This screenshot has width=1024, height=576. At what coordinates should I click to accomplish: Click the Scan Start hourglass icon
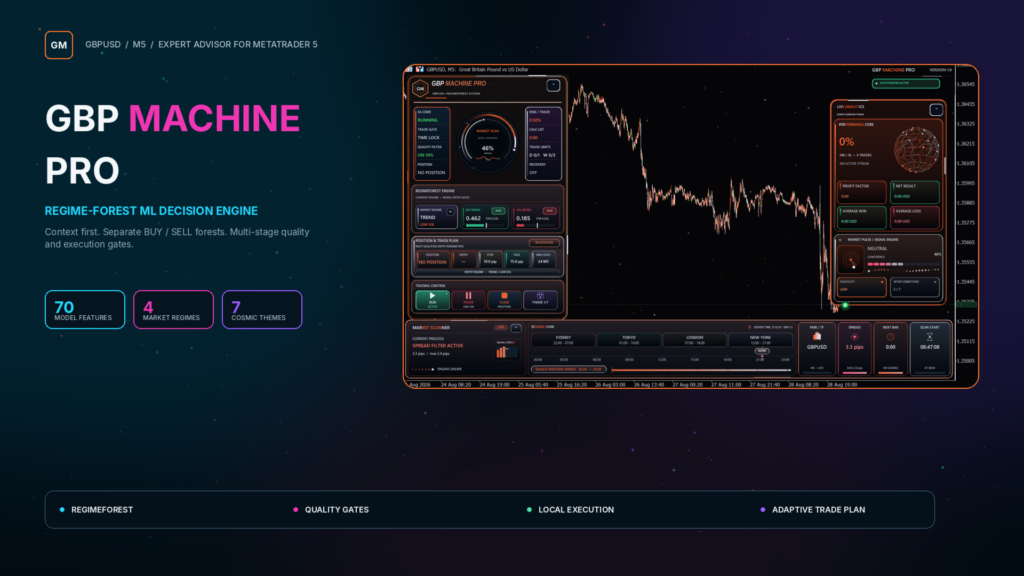(929, 337)
